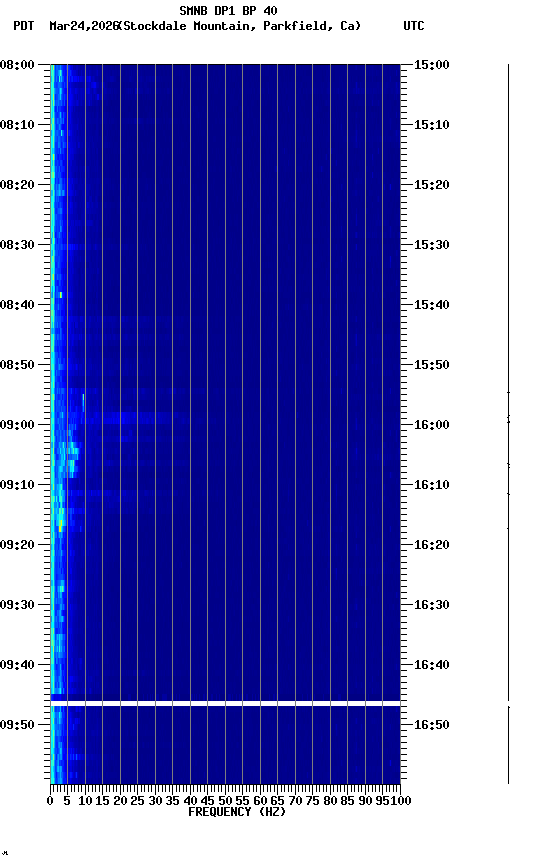Click the UTC timezone label
This screenshot has width=552, height=864.
[x=414, y=26]
